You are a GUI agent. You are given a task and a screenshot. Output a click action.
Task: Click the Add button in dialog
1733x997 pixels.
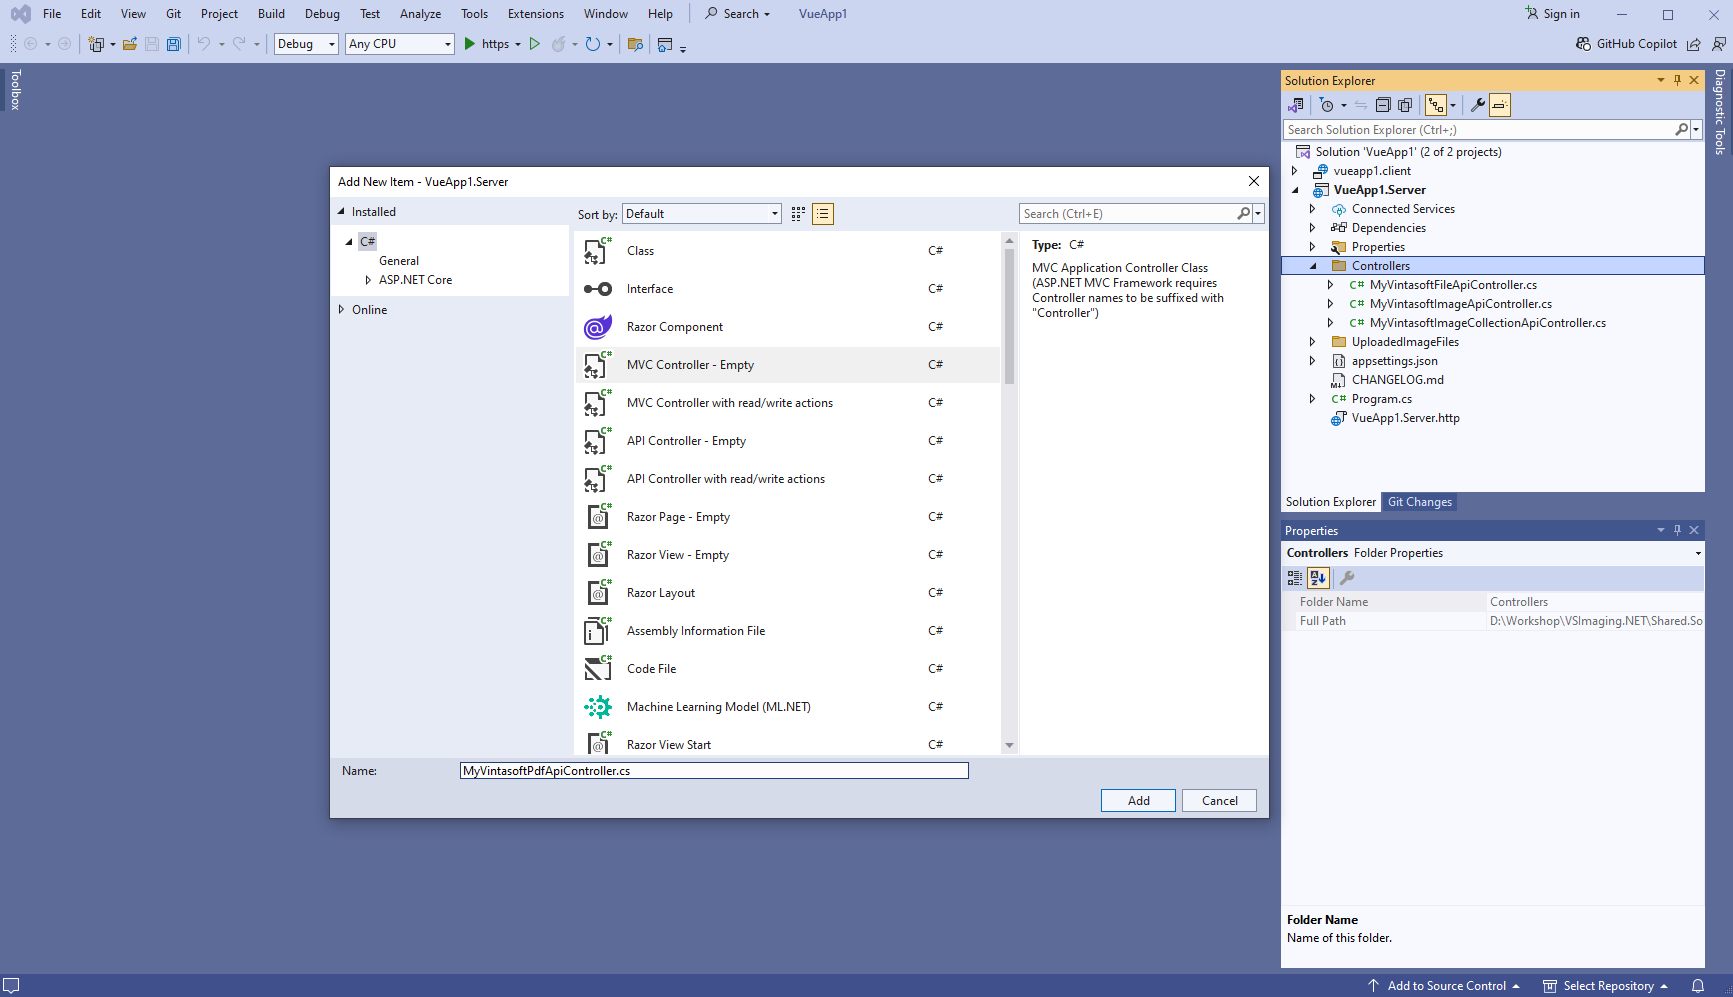click(1138, 801)
